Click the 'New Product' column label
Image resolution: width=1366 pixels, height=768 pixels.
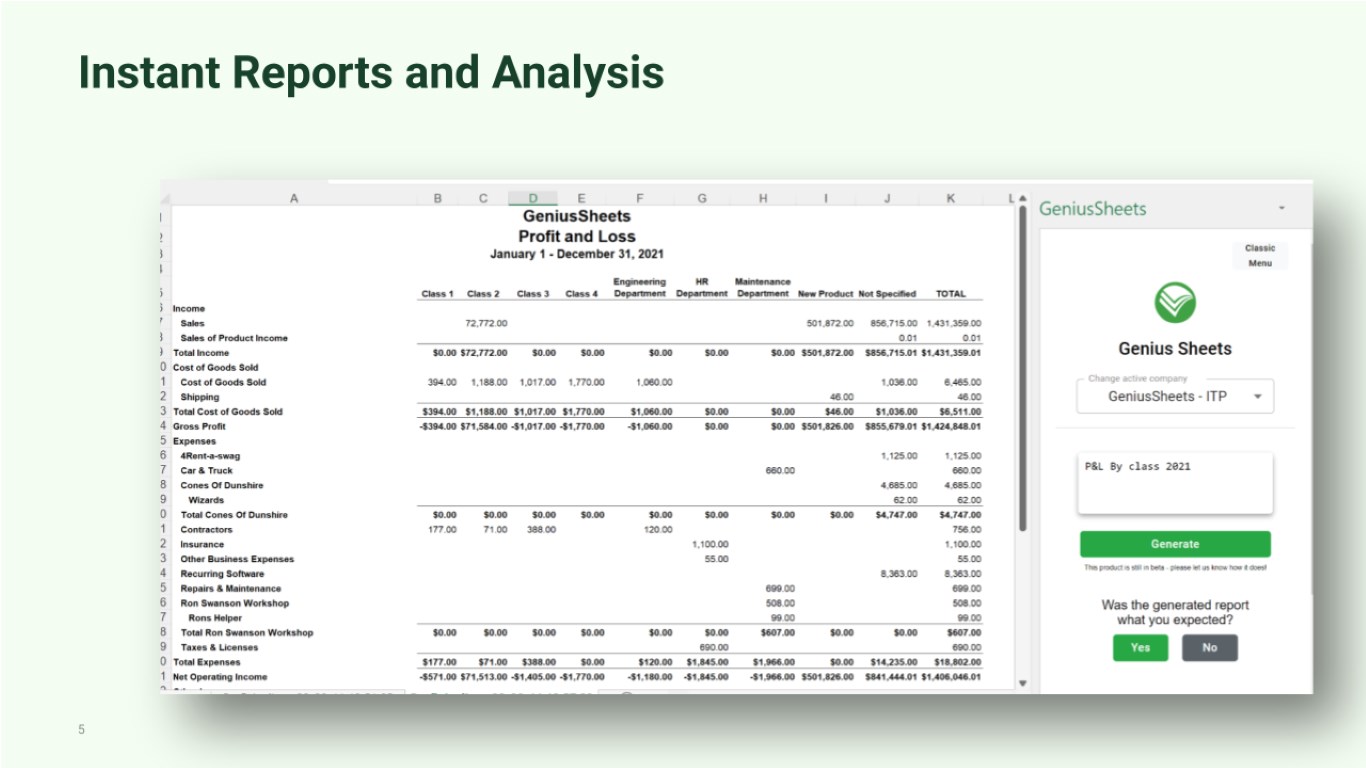click(x=826, y=294)
